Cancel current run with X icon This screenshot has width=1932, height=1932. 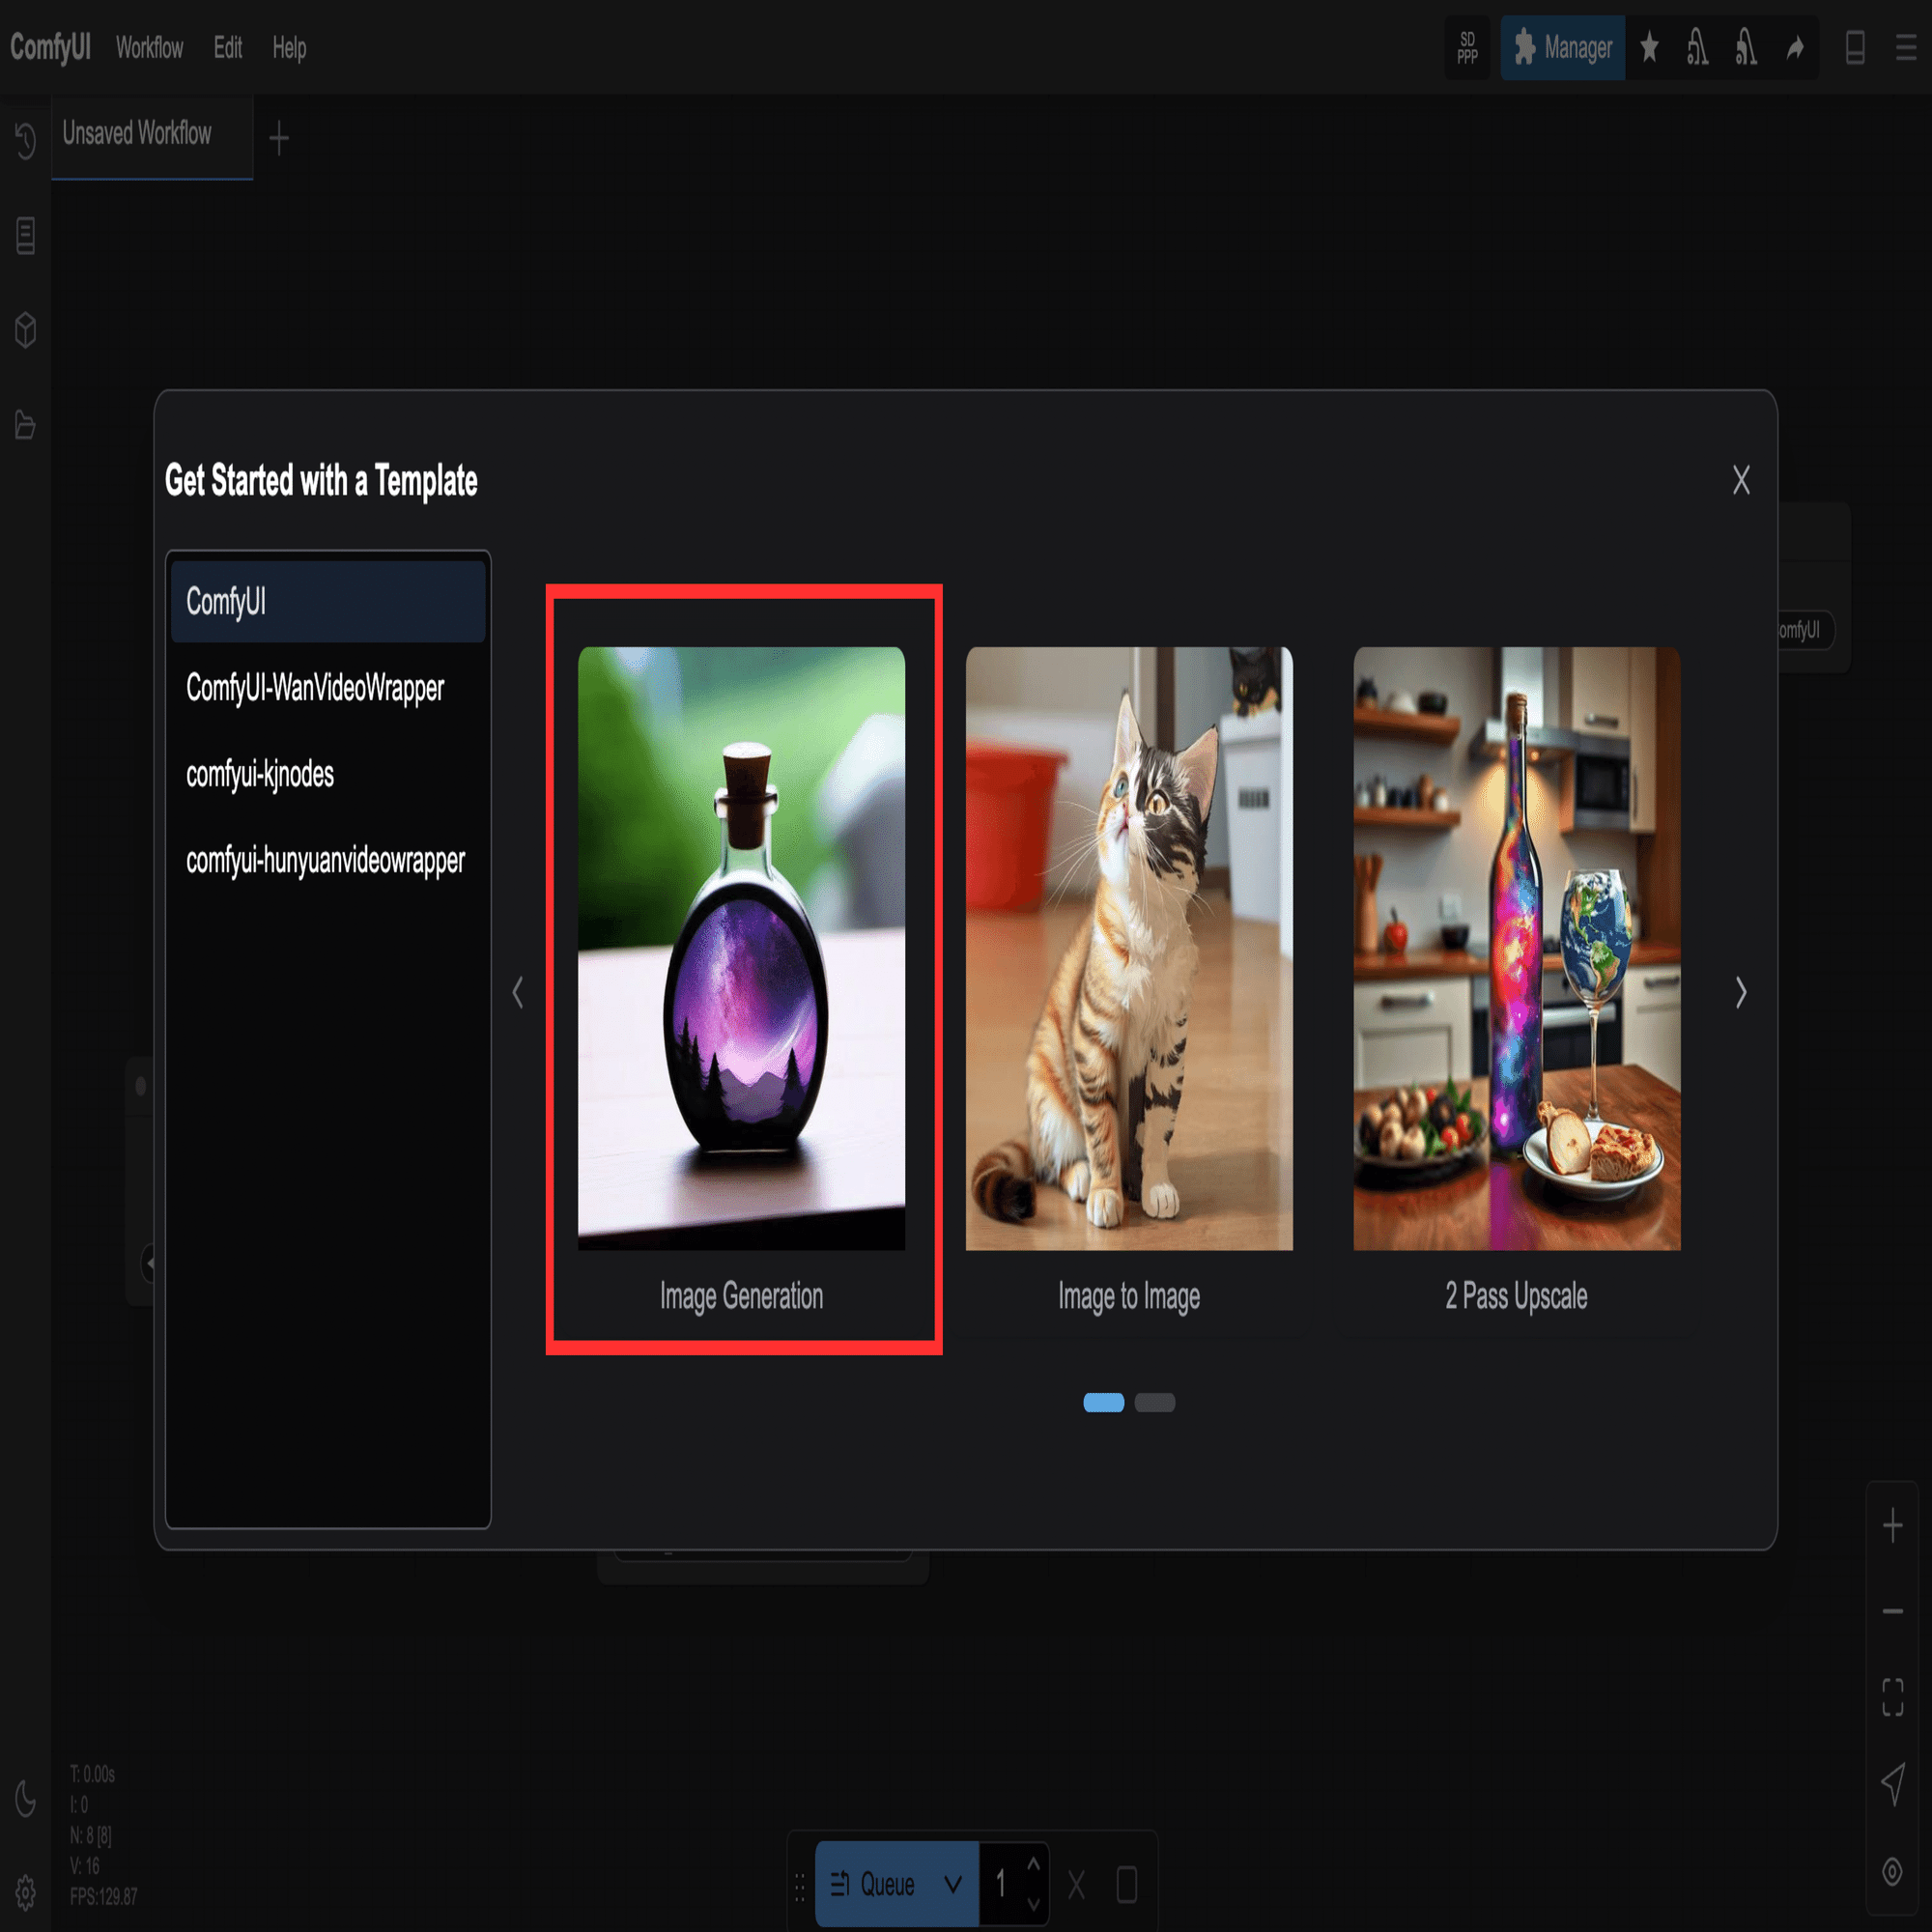pos(1076,1885)
